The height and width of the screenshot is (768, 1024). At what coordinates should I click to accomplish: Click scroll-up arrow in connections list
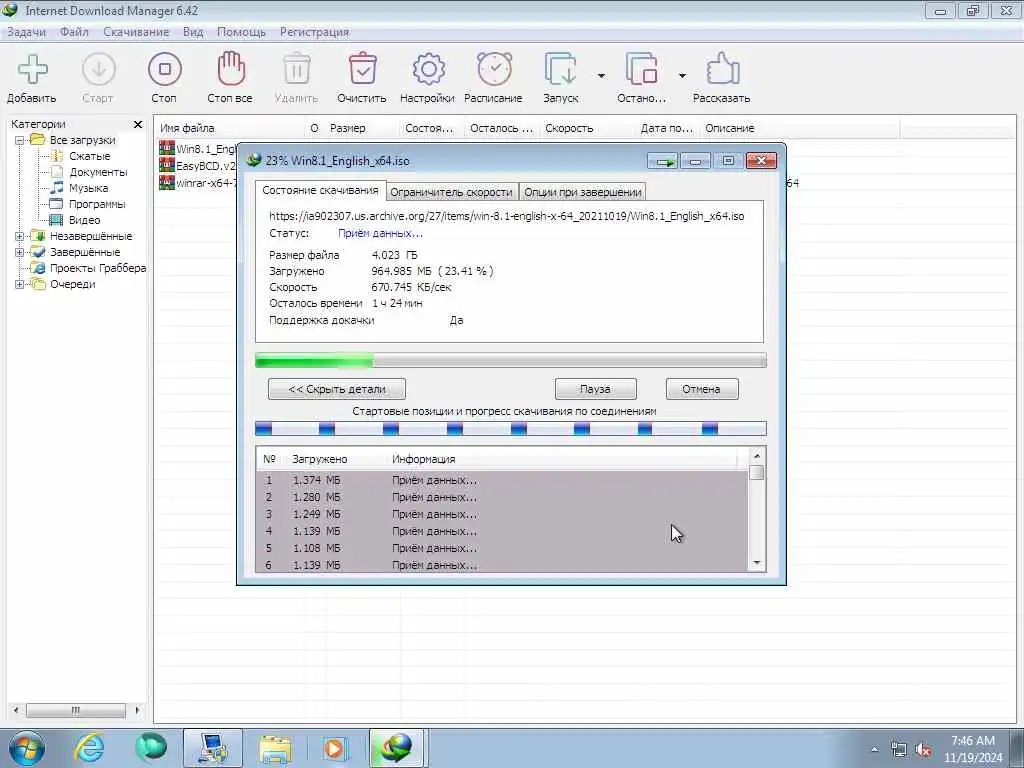pyautogui.click(x=757, y=456)
